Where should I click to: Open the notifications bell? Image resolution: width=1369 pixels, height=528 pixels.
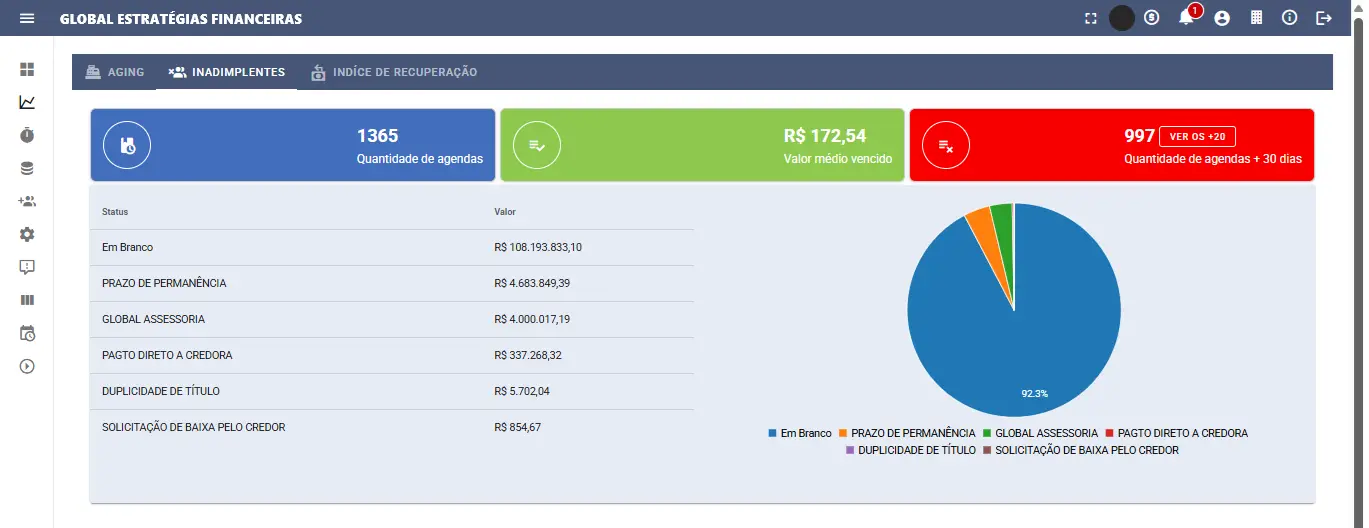coord(1187,18)
